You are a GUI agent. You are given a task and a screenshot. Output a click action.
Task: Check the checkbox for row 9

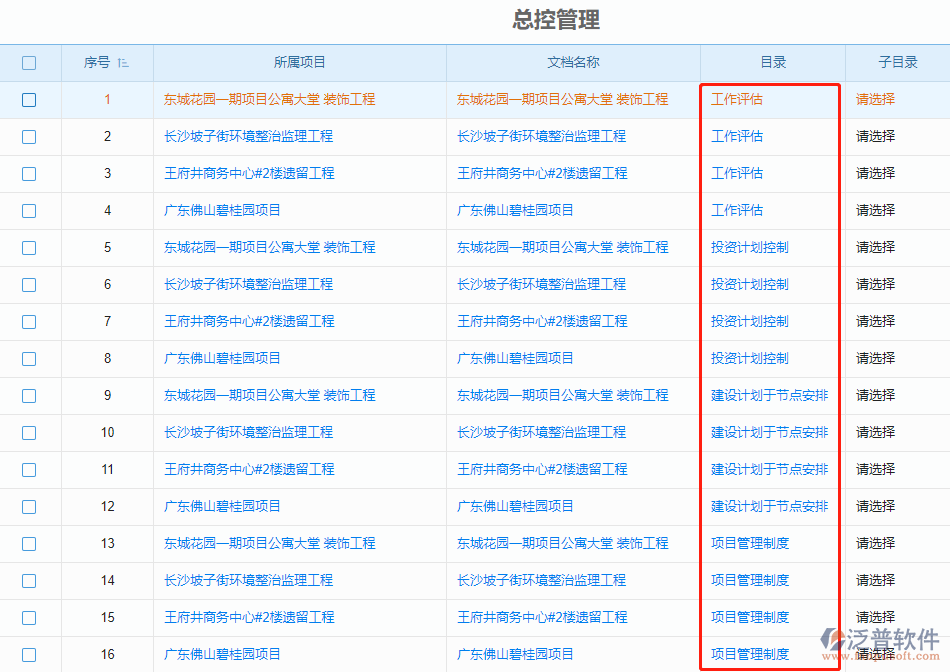[x=29, y=395]
